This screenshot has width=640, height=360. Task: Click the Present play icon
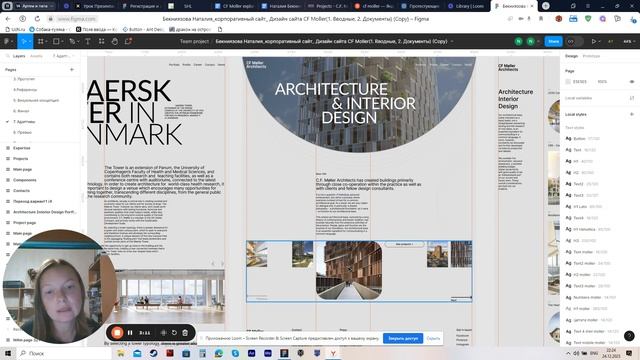click(593, 41)
